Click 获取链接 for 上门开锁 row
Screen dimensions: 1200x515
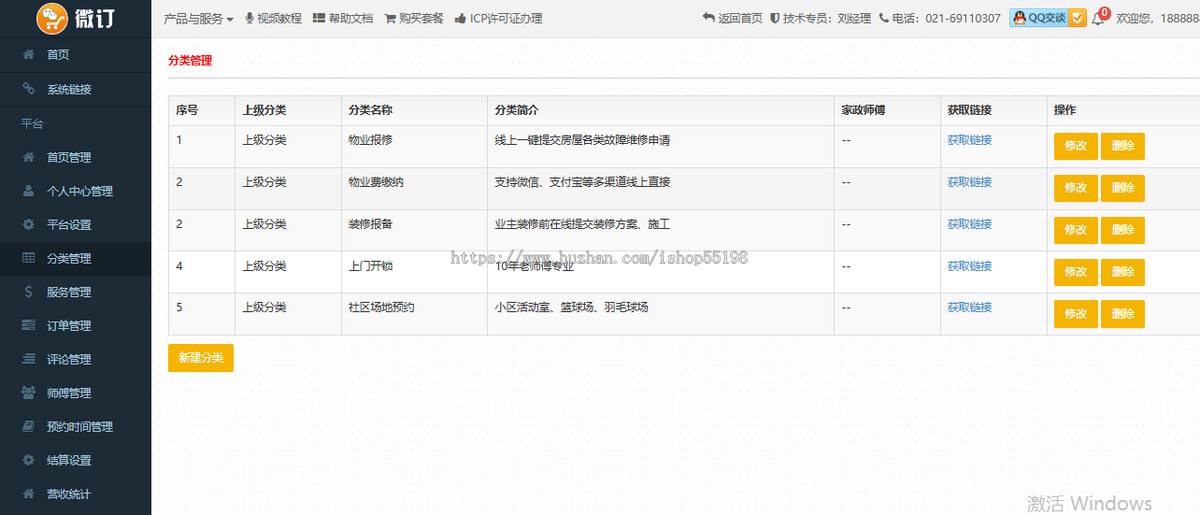(x=970, y=266)
